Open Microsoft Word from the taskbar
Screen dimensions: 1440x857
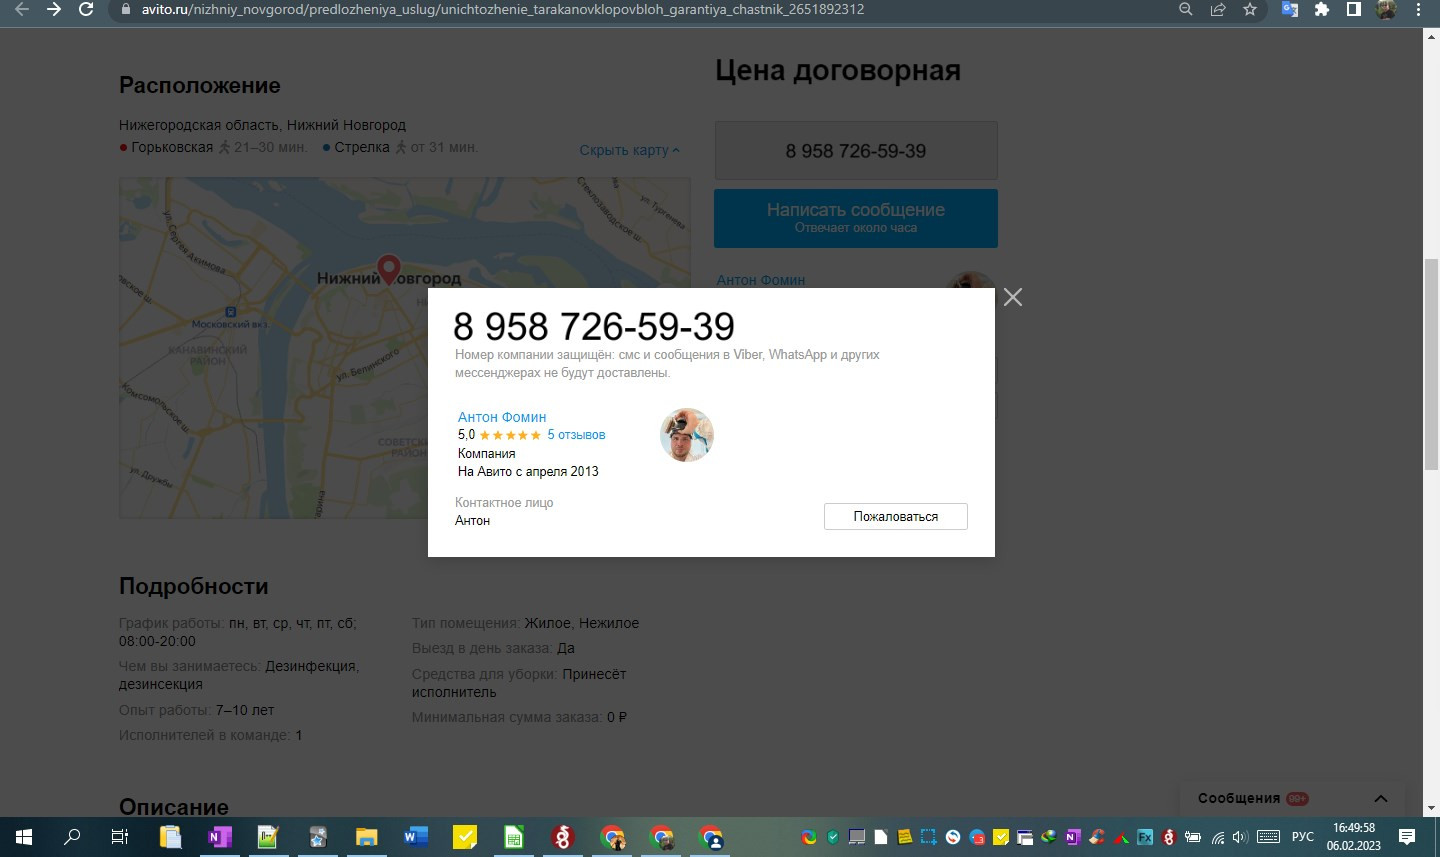pyautogui.click(x=416, y=837)
